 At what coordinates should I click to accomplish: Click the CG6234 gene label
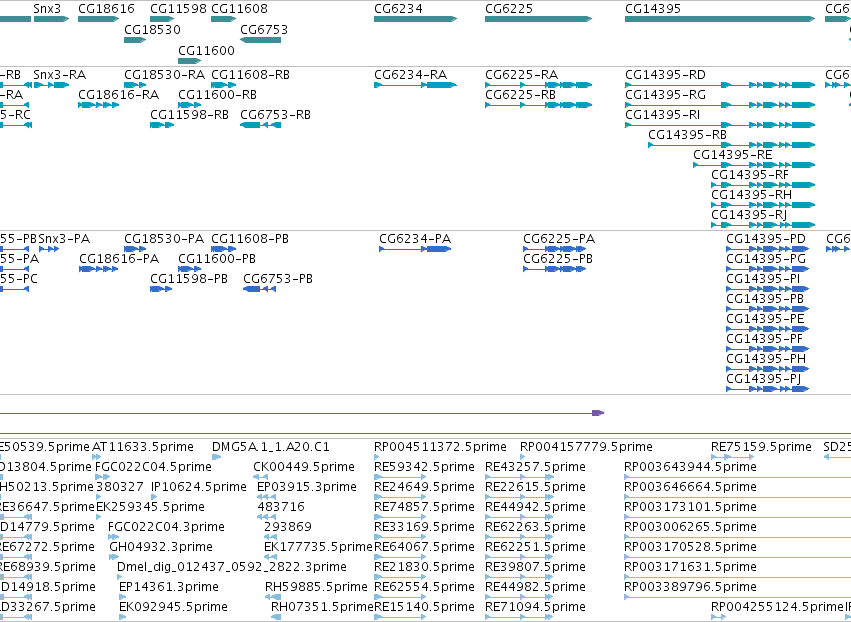click(x=398, y=9)
